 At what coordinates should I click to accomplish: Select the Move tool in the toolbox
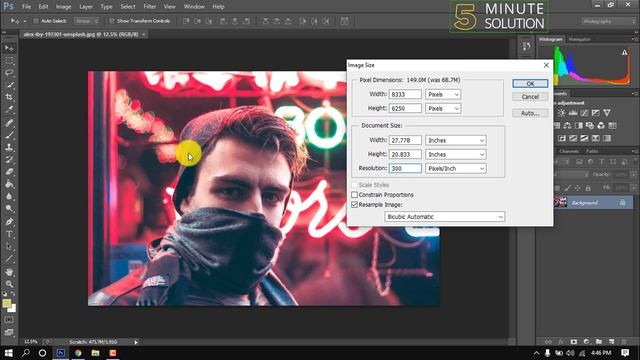[9, 48]
